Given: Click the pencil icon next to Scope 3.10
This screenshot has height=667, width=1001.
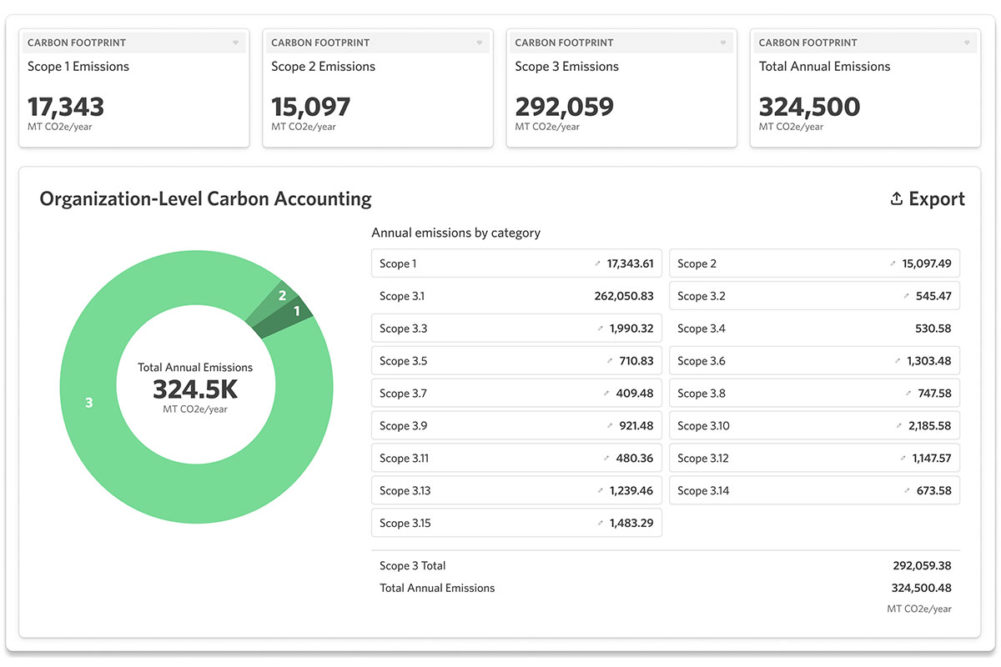Looking at the screenshot, I should pyautogui.click(x=899, y=425).
